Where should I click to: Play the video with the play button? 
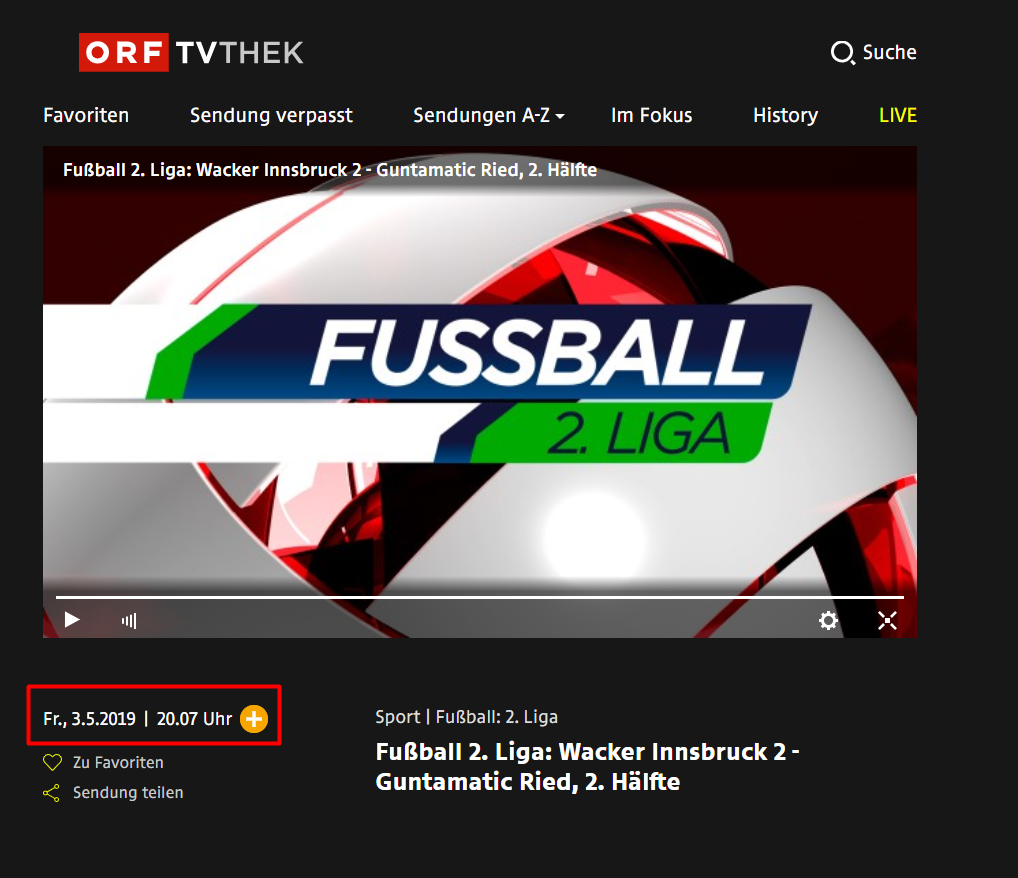tap(72, 620)
